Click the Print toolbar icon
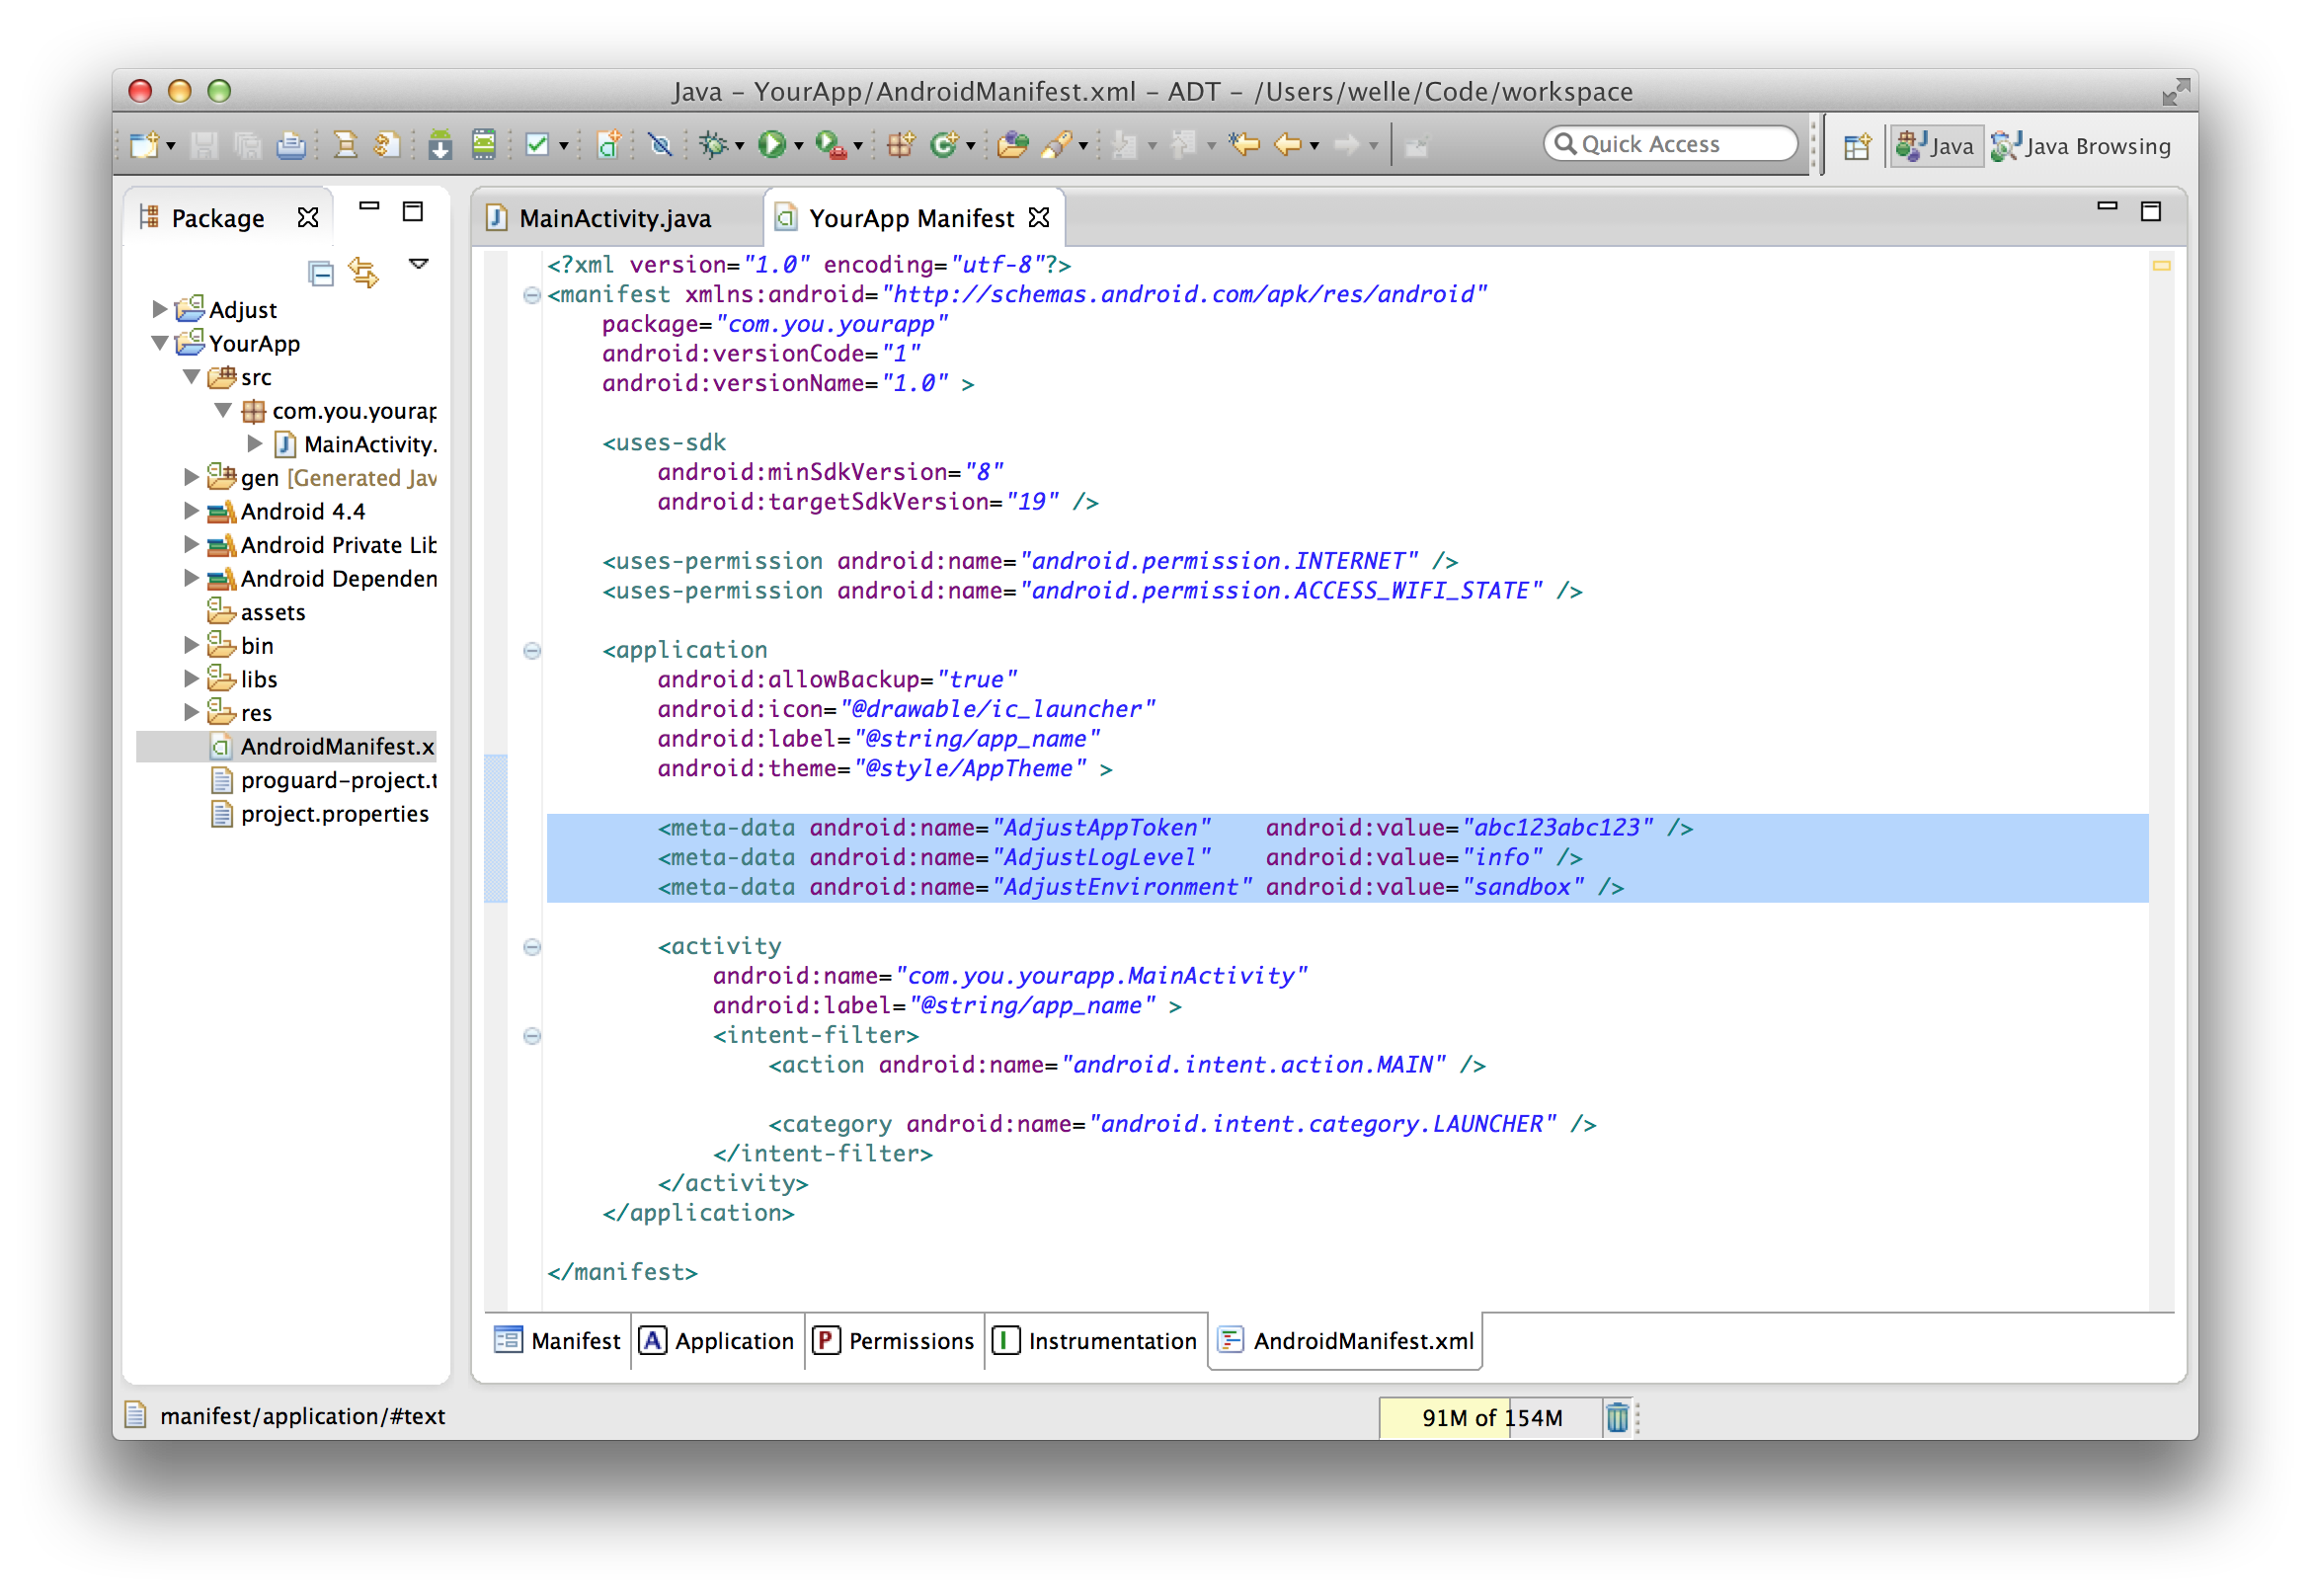 click(x=291, y=145)
